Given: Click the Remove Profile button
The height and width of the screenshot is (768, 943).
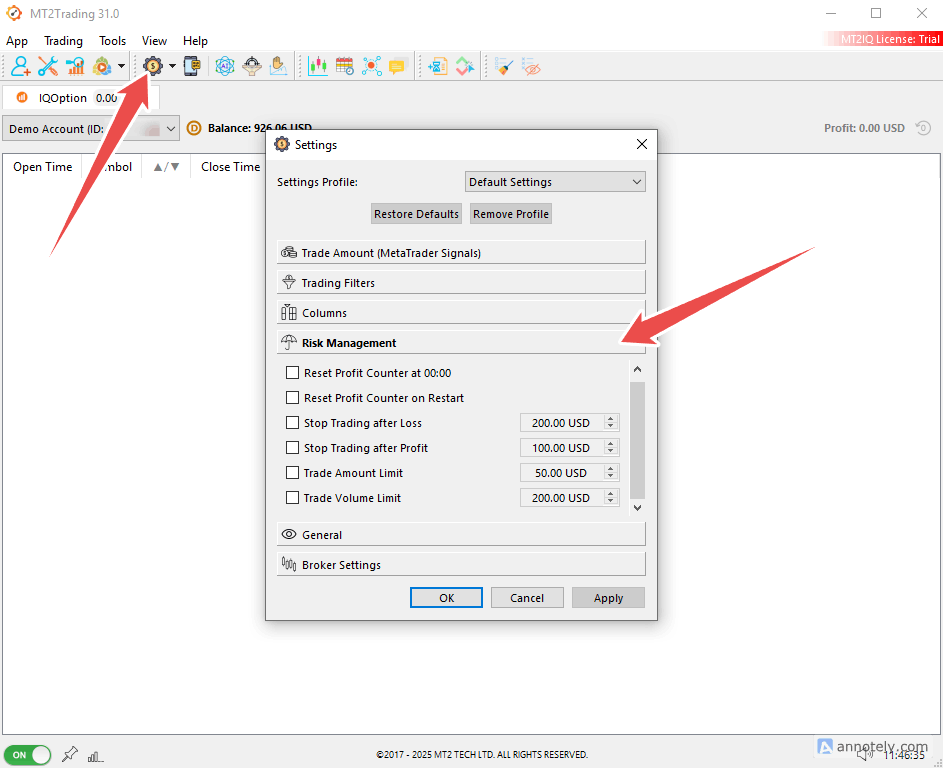Looking at the screenshot, I should tap(511, 214).
